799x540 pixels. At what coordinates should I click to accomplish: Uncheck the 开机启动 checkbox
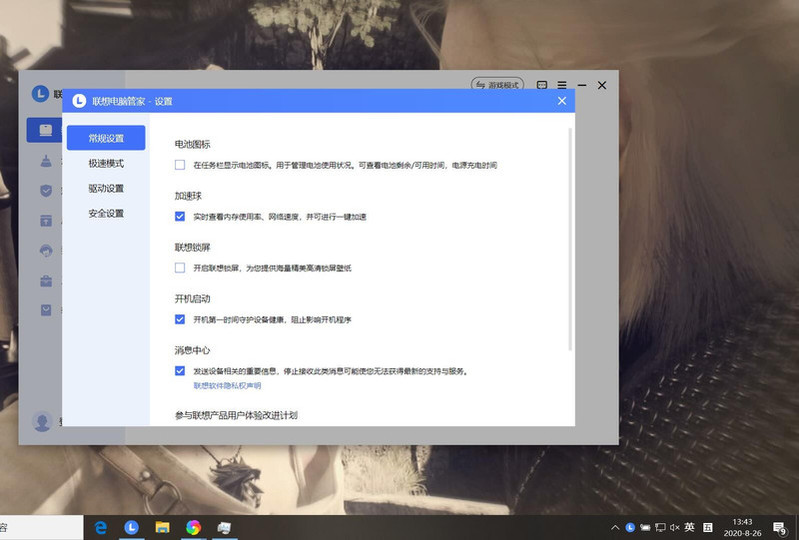click(180, 319)
